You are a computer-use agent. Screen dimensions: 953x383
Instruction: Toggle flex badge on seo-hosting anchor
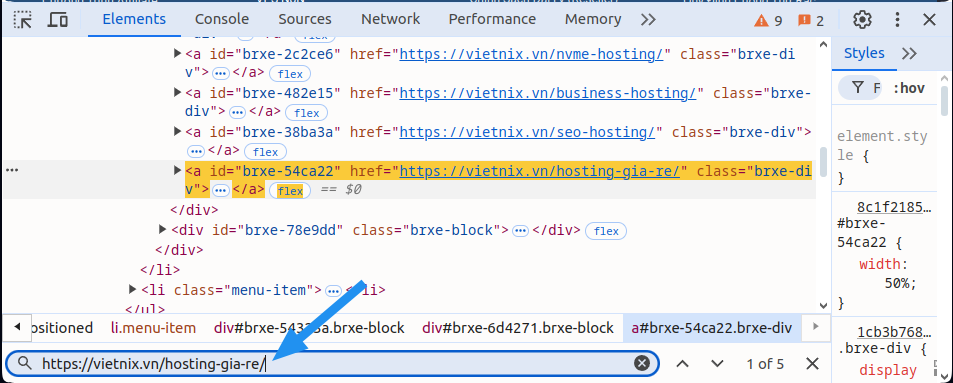pos(265,152)
